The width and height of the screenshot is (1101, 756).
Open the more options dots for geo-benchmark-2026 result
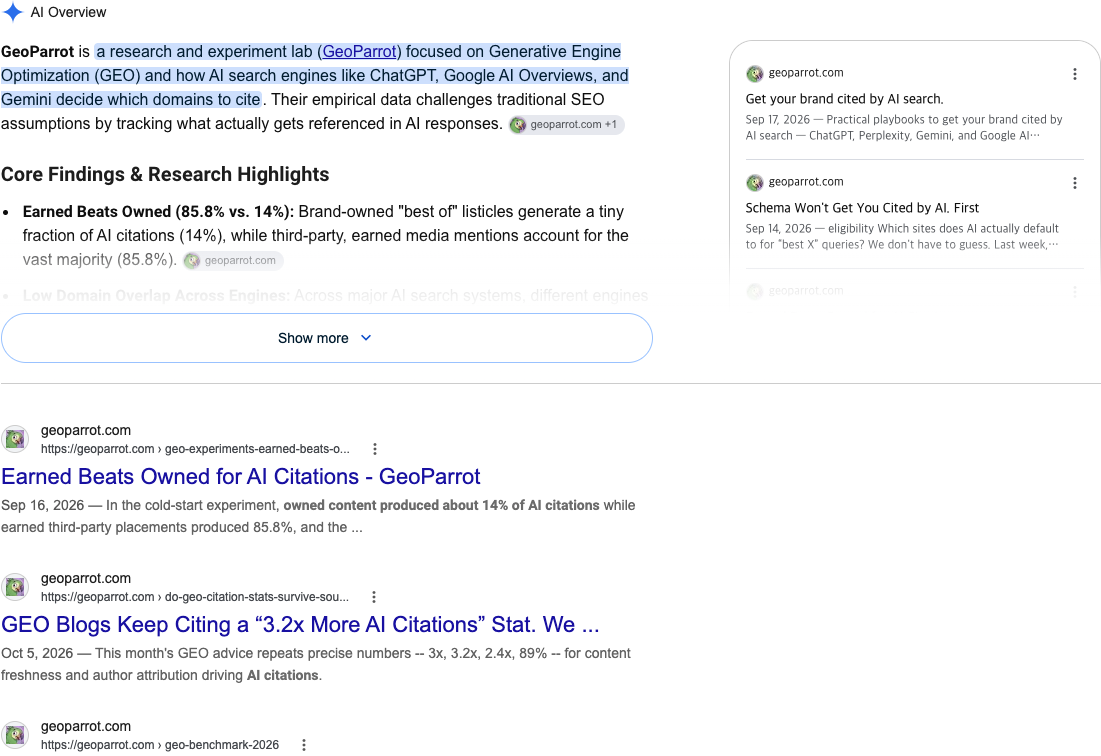[x=303, y=745]
